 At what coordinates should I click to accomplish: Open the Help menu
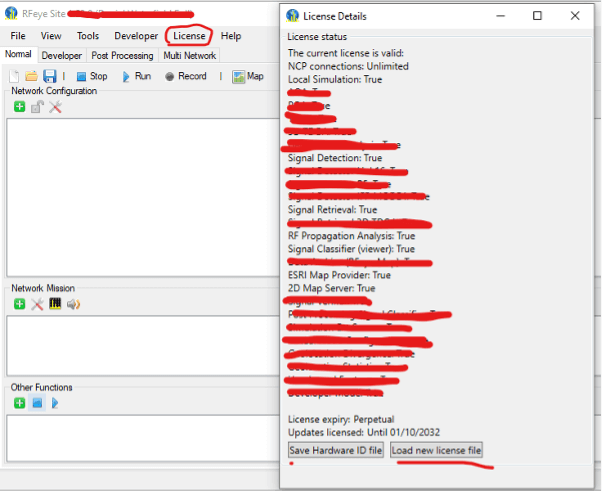[231, 36]
